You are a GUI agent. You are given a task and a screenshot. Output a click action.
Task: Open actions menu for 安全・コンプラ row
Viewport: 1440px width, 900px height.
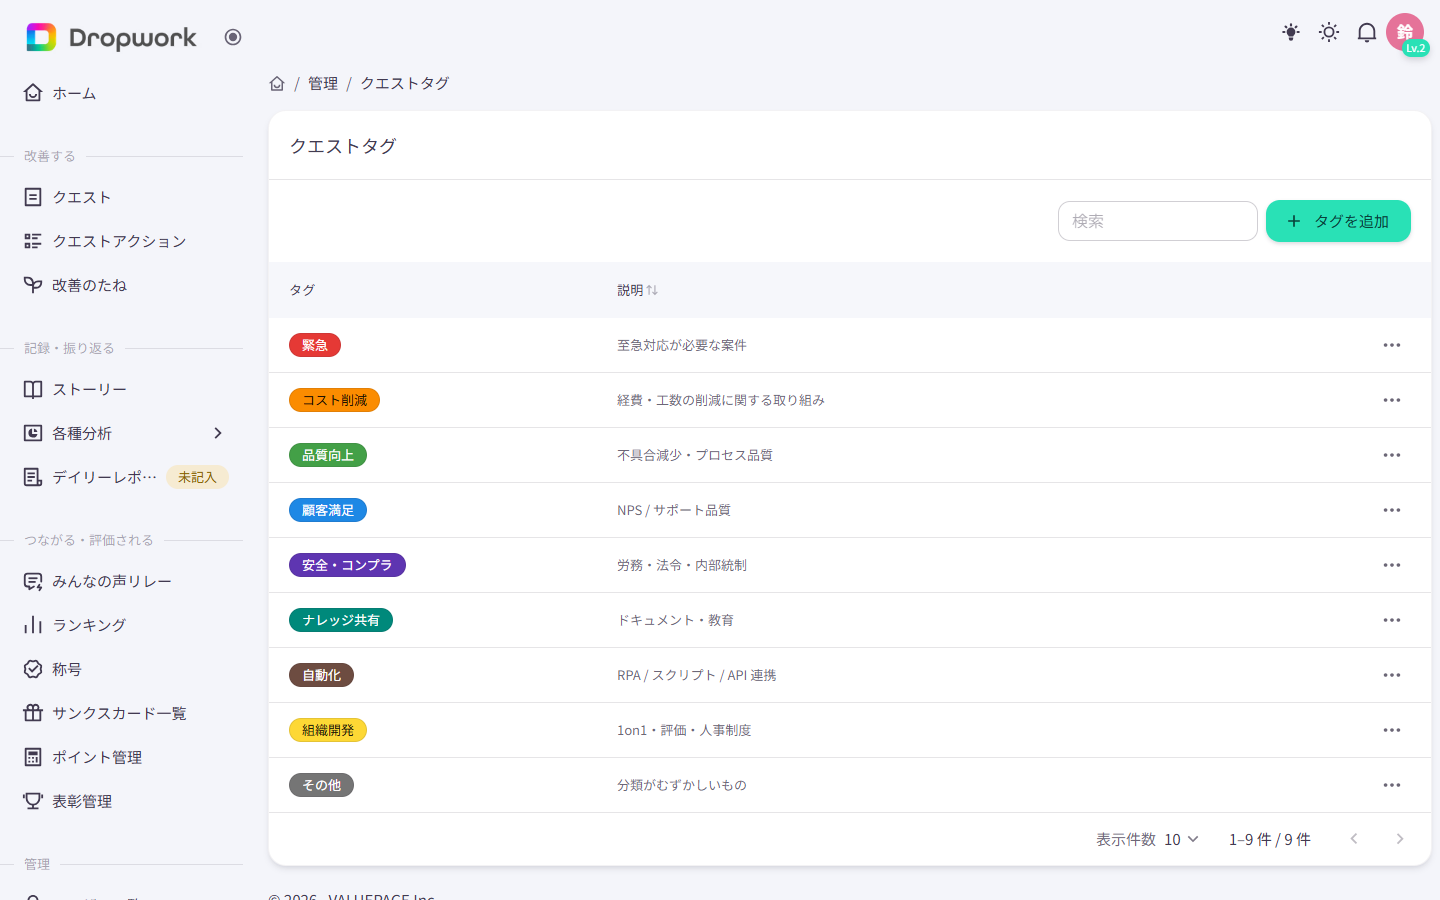(1392, 565)
